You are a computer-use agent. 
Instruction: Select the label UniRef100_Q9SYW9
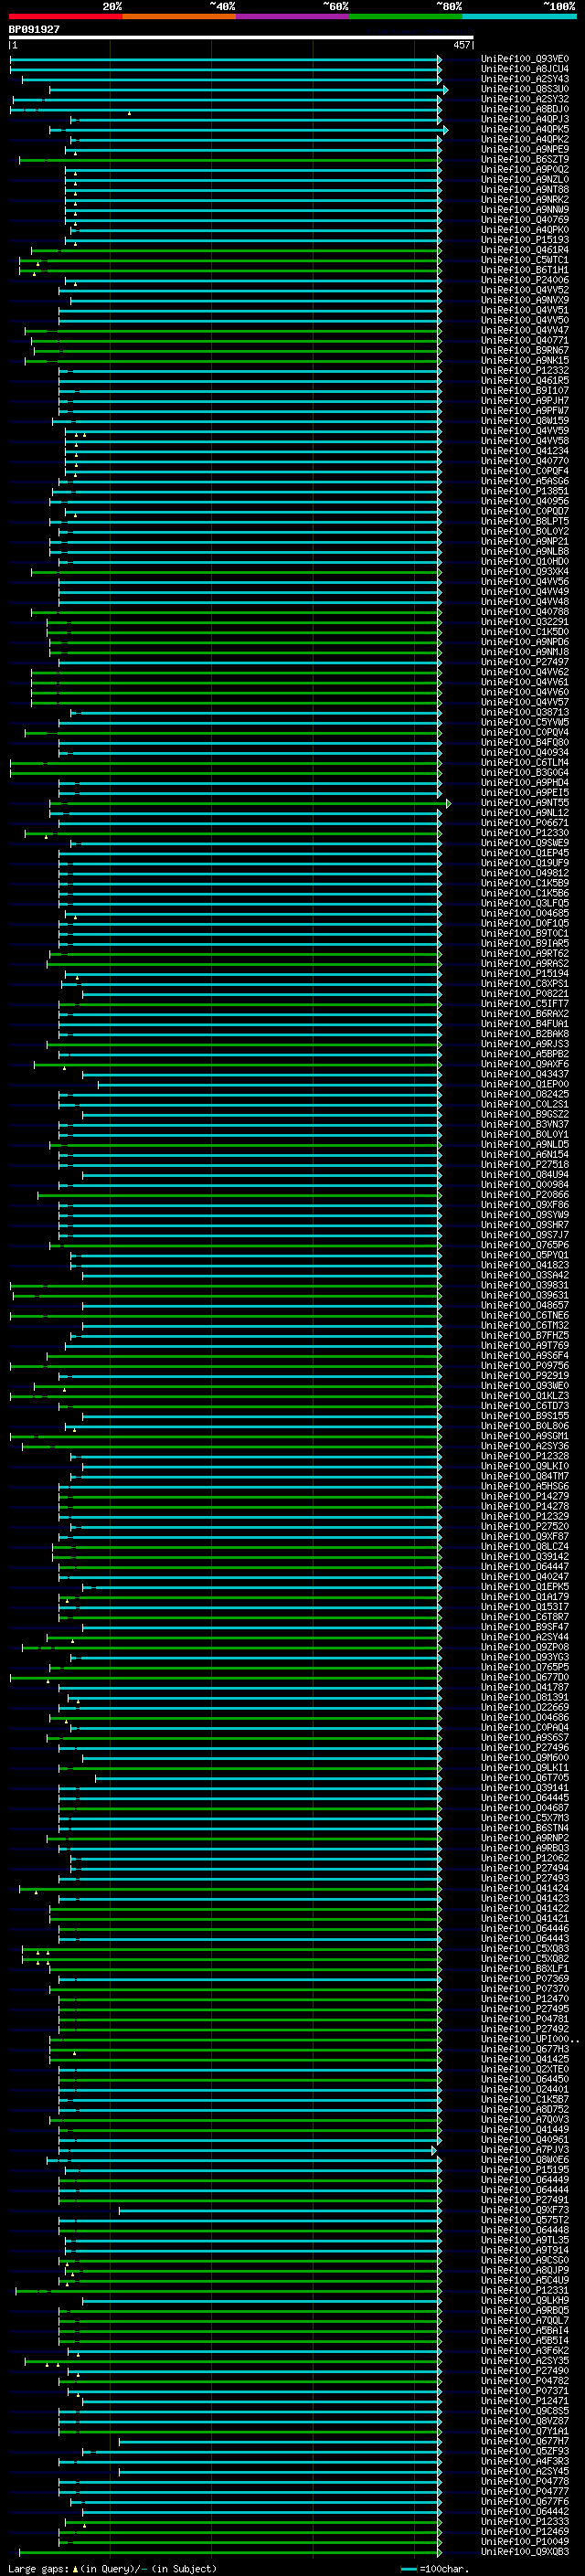525,1215
